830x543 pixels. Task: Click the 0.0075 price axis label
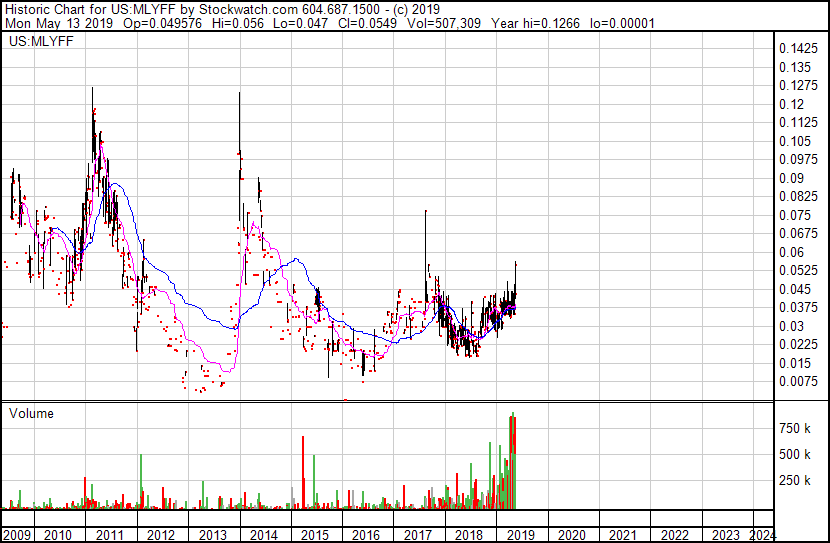click(x=798, y=382)
